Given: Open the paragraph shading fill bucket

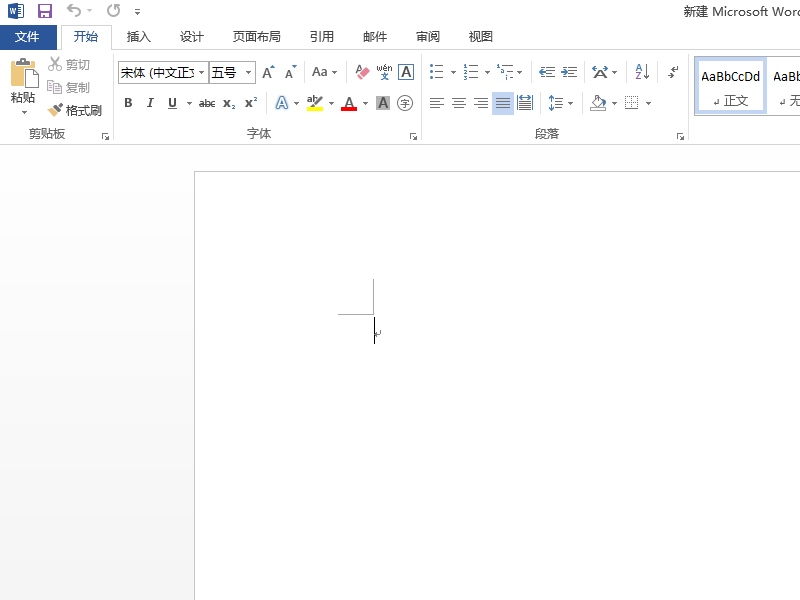Looking at the screenshot, I should [x=598, y=104].
